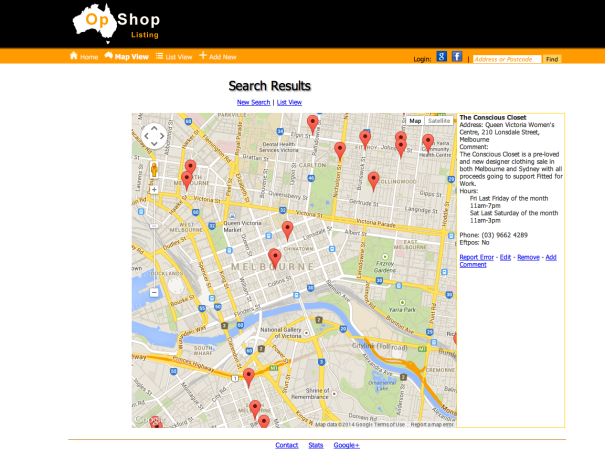Click the Op Shop Listing logo
This screenshot has height=450, width=605.
[x=114, y=24]
